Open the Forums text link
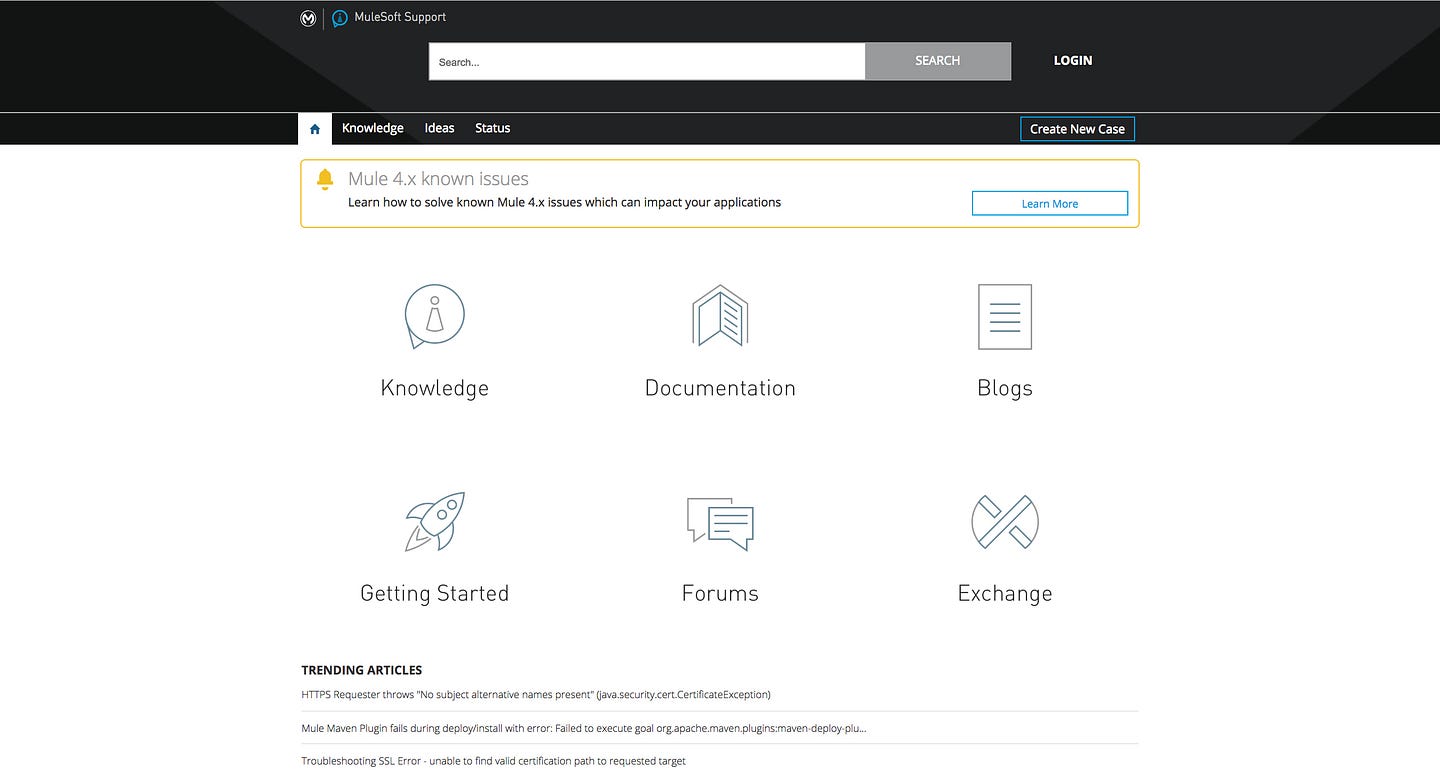Viewport: 1440px width, 777px height. pos(720,593)
